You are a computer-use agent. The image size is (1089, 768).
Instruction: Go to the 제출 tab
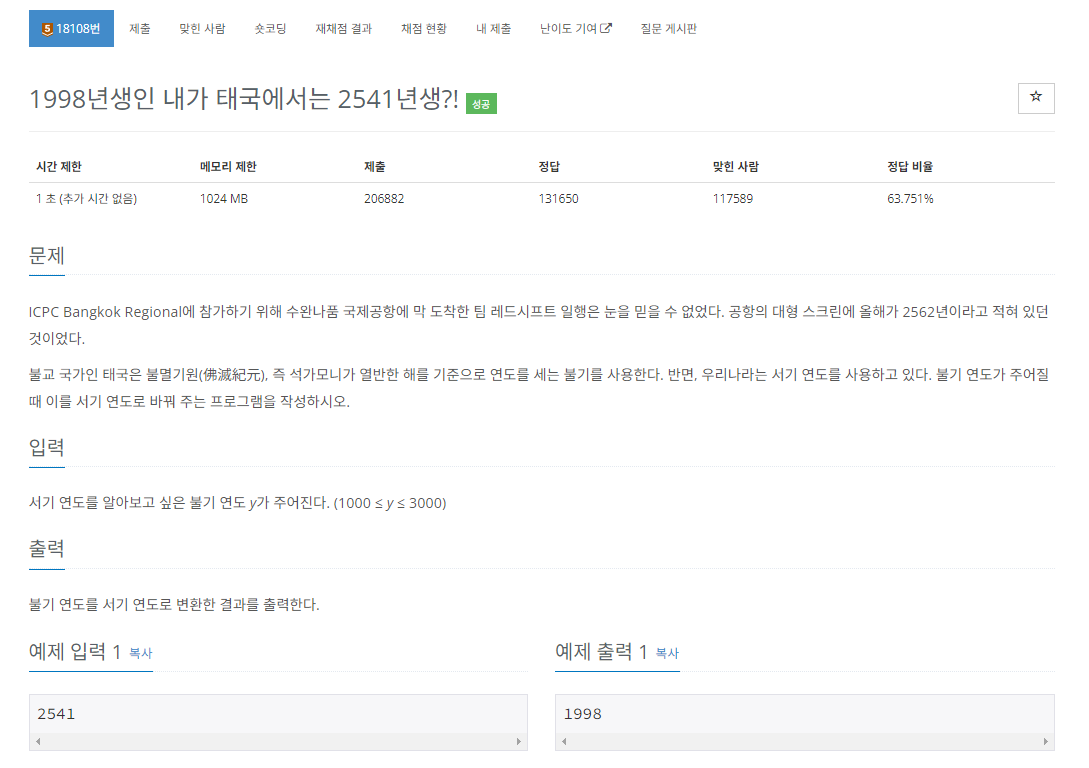pyautogui.click(x=140, y=28)
